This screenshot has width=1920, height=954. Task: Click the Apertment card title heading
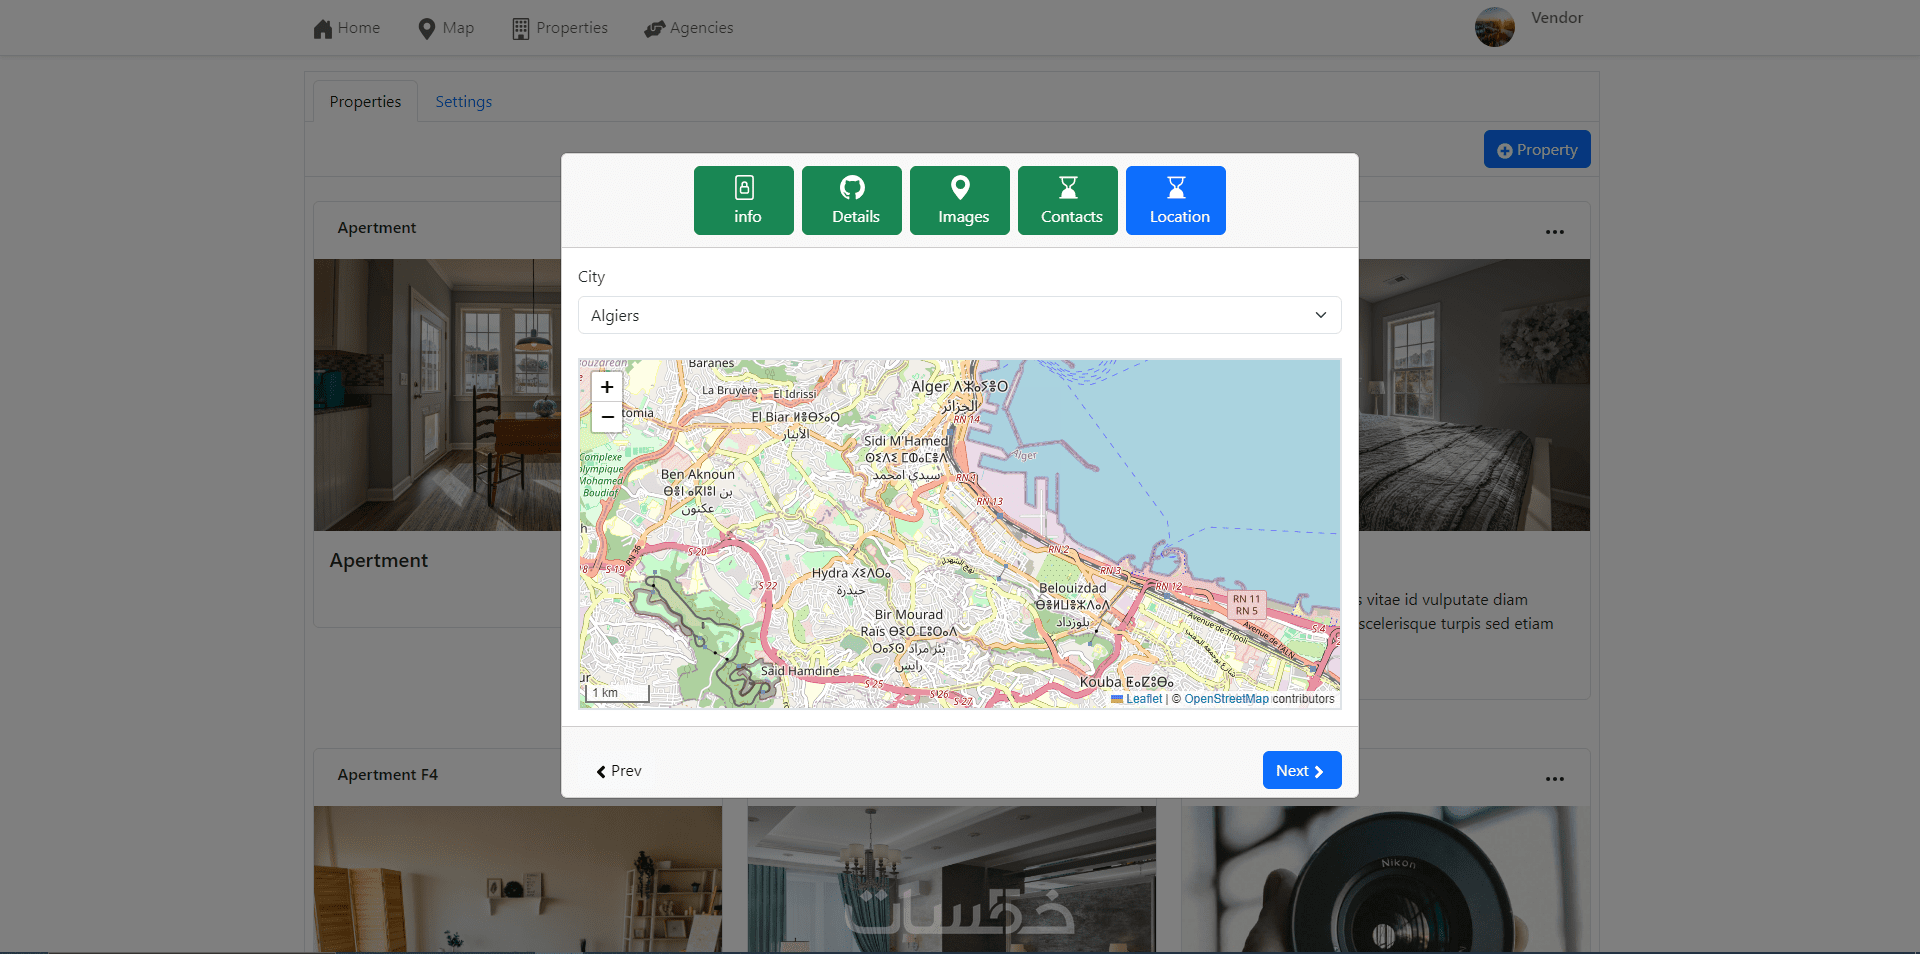coord(379,561)
